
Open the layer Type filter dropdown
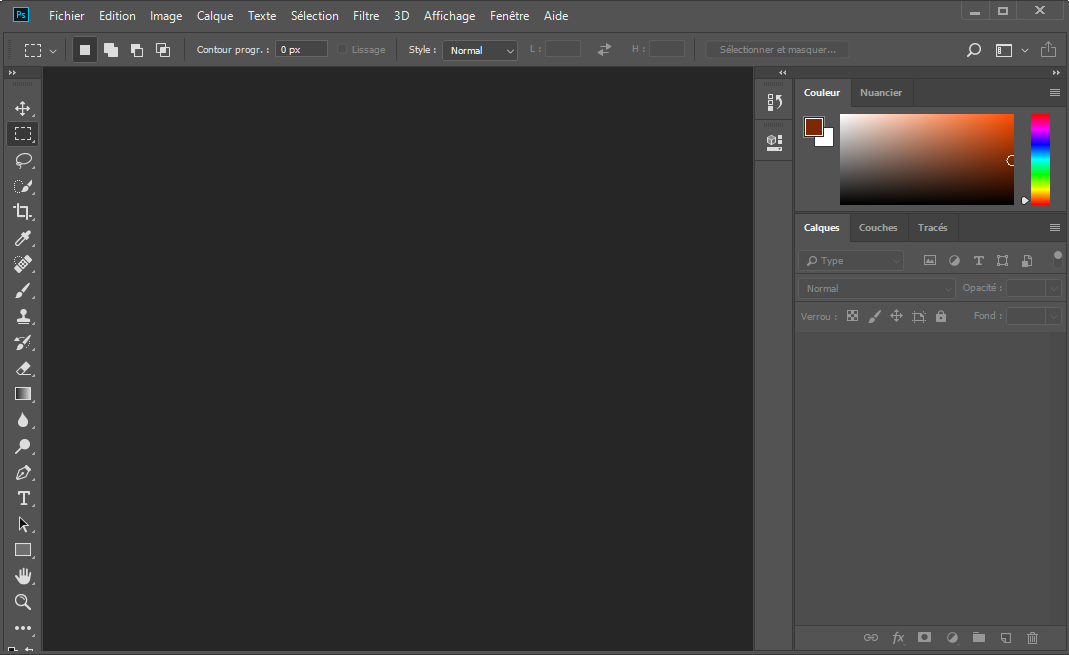(x=851, y=260)
